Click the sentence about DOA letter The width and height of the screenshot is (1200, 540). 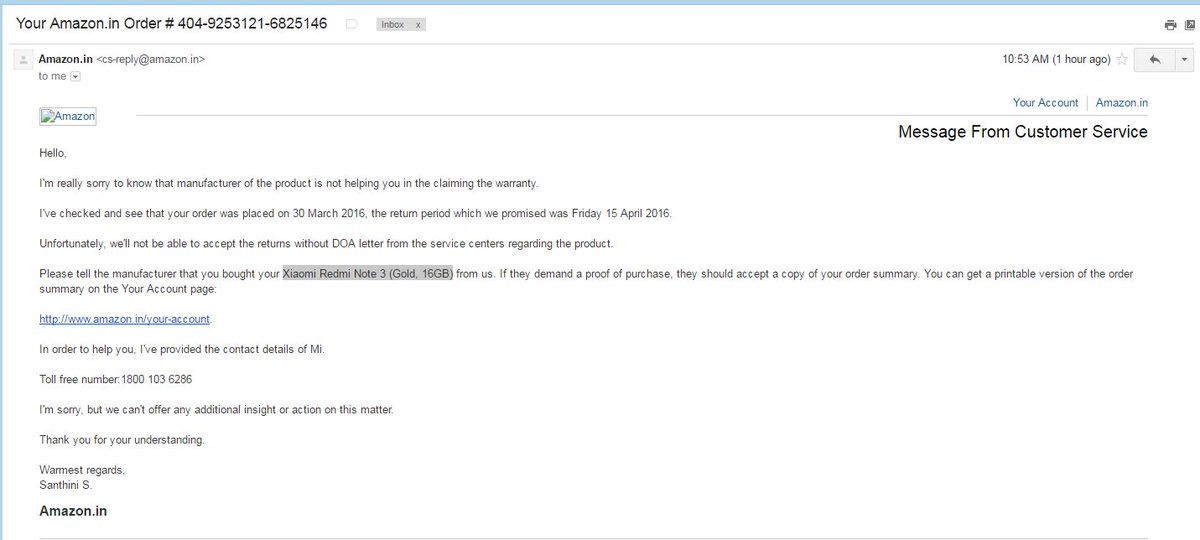(x=325, y=244)
